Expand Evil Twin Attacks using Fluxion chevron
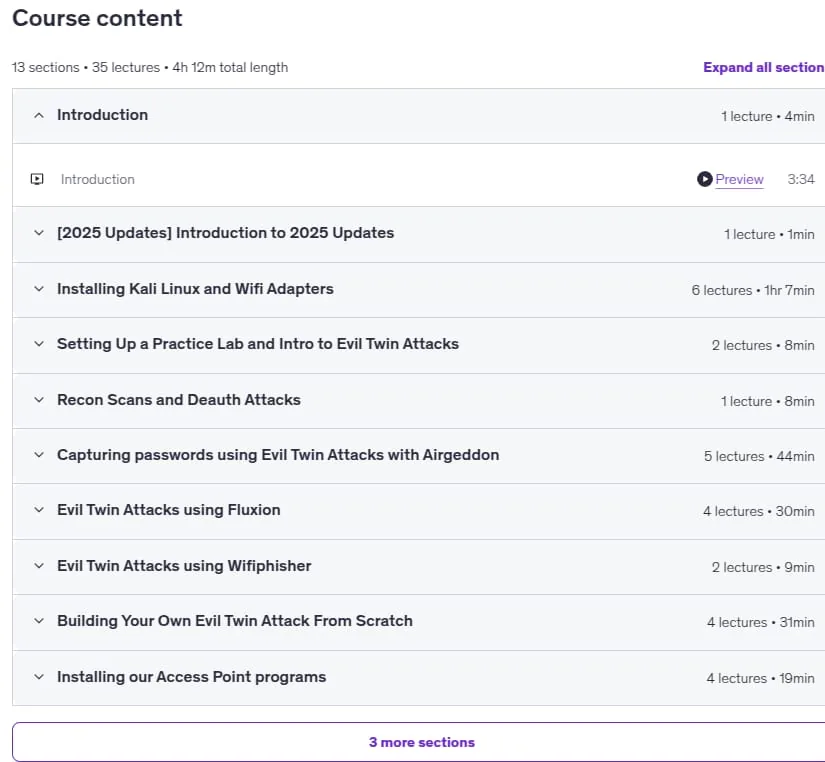Image resolution: width=825 pixels, height=762 pixels. [39, 509]
